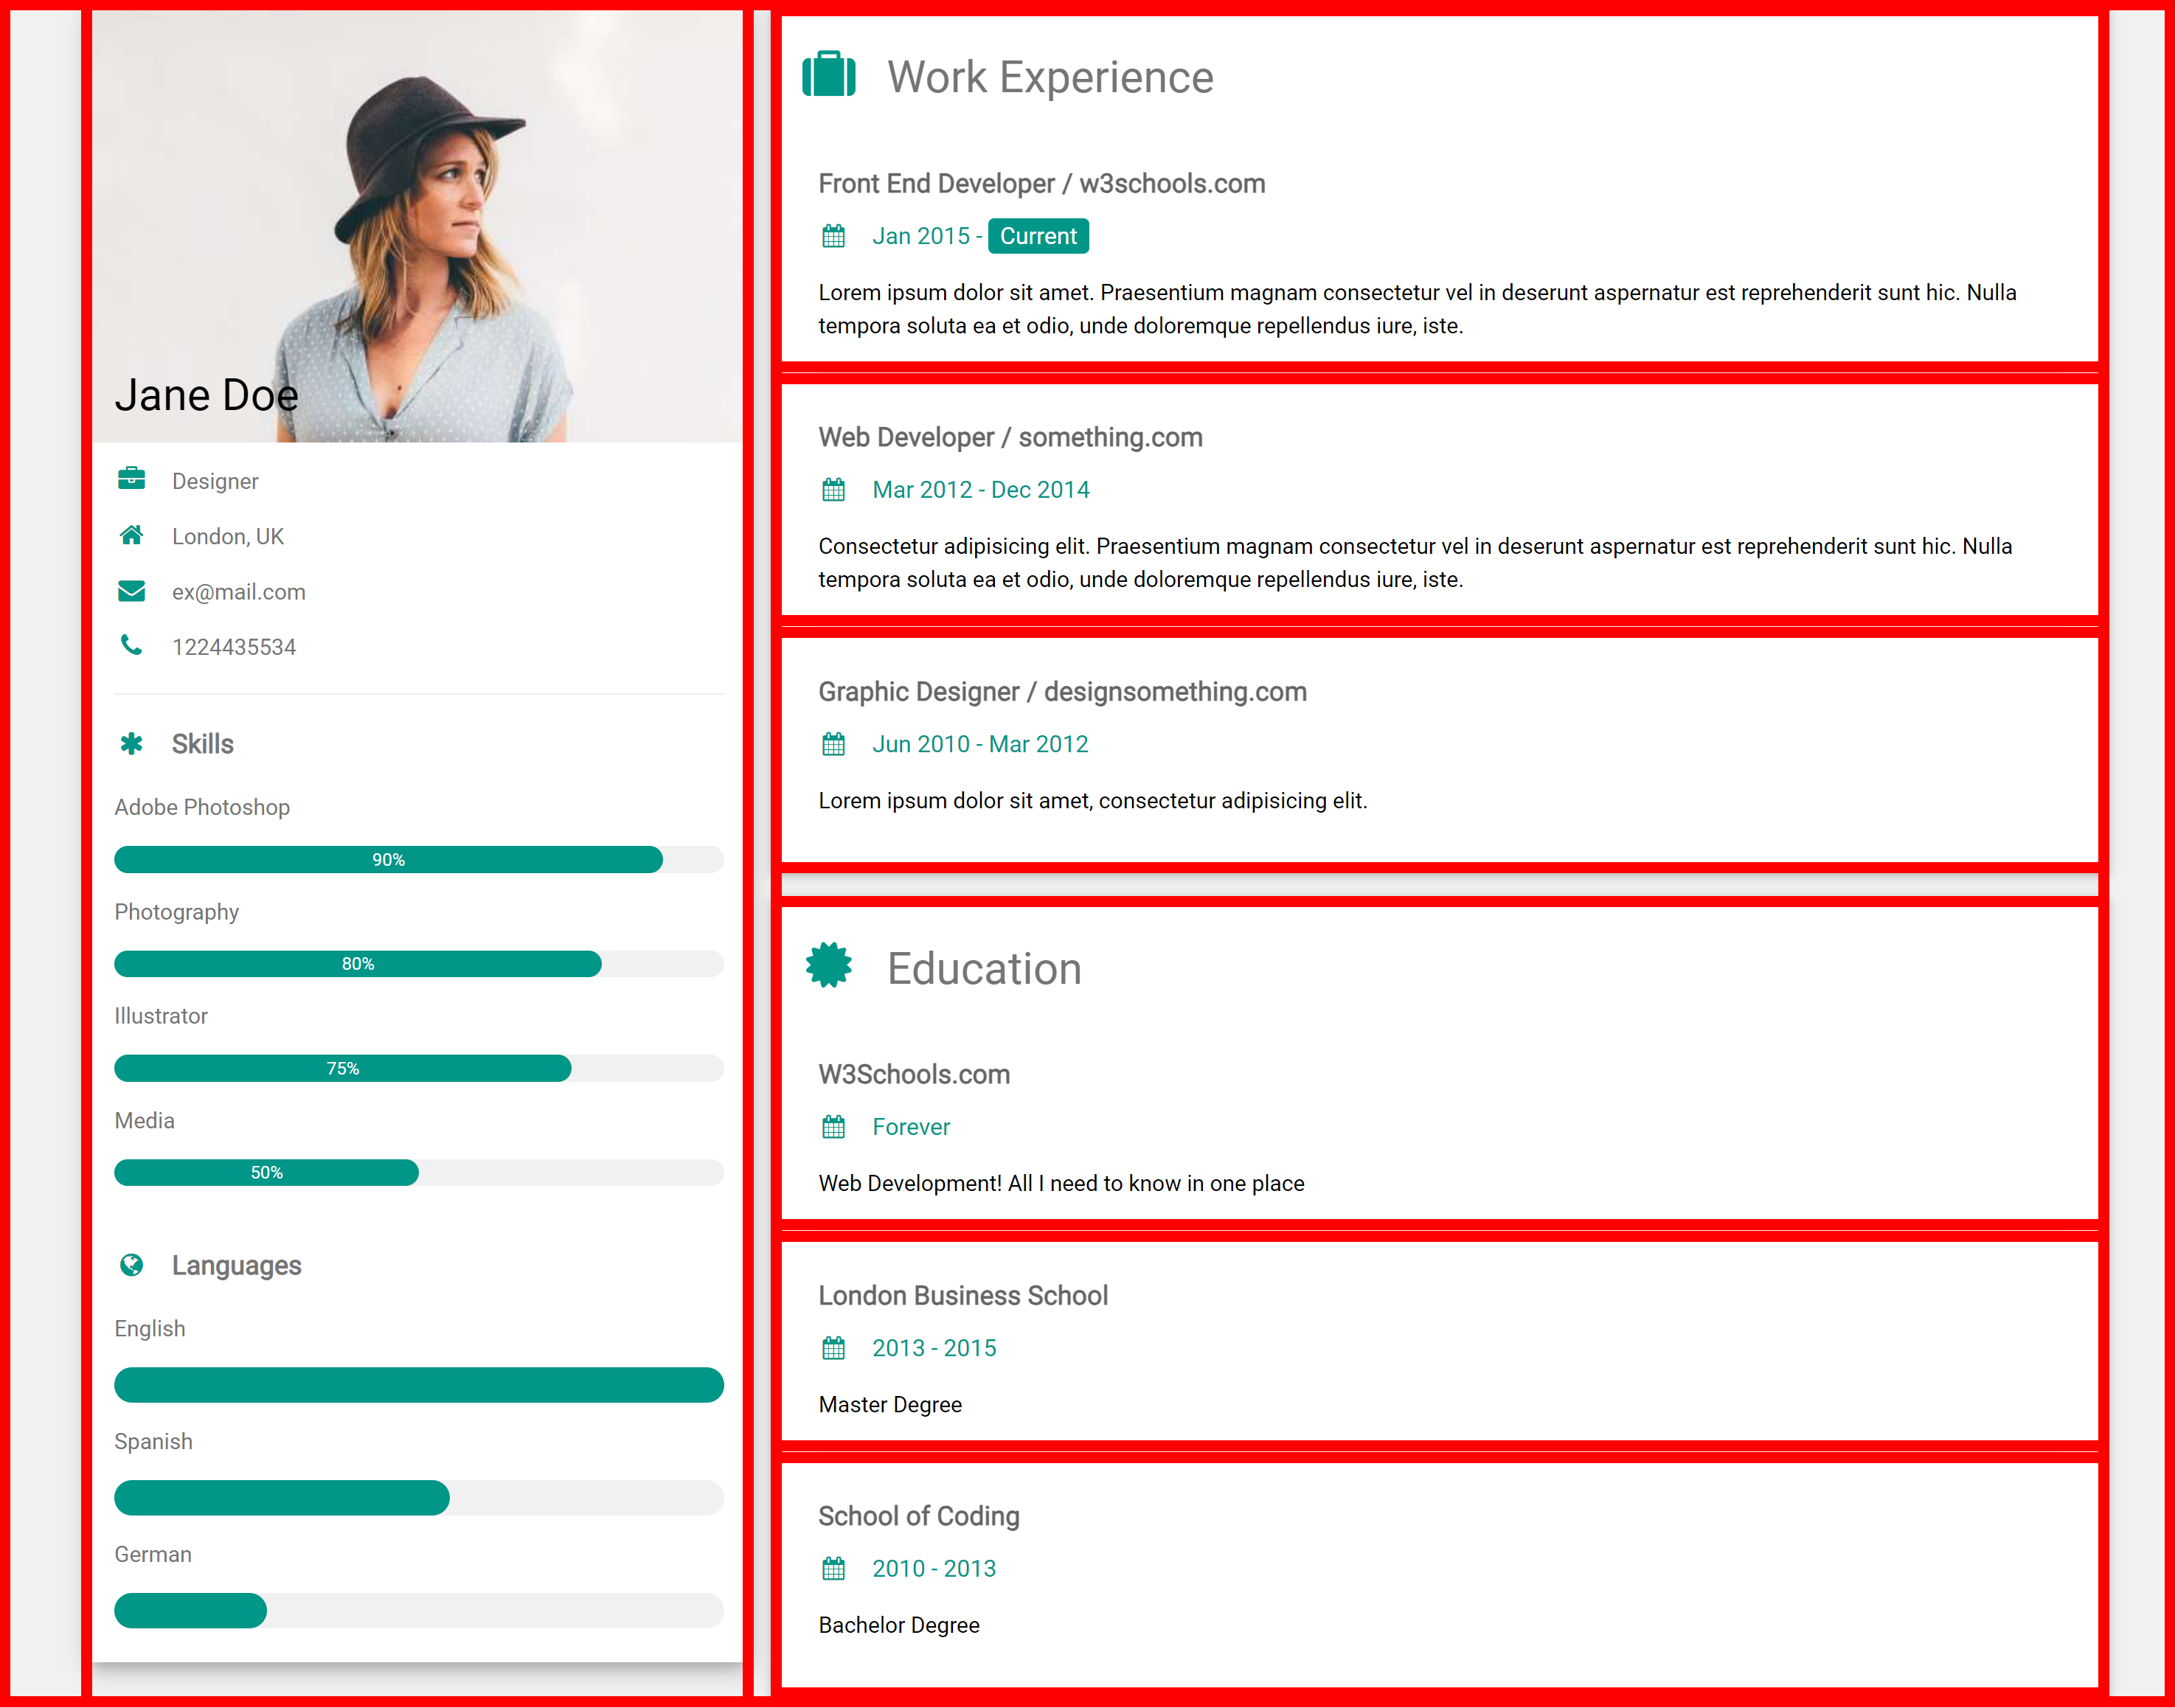Click the Current status badge
Viewport: 2175px width, 1708px height.
point(1038,236)
